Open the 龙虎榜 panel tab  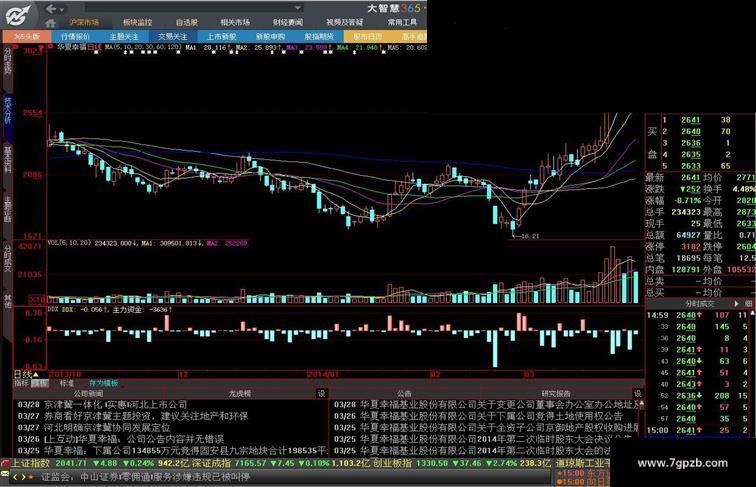pyautogui.click(x=240, y=394)
